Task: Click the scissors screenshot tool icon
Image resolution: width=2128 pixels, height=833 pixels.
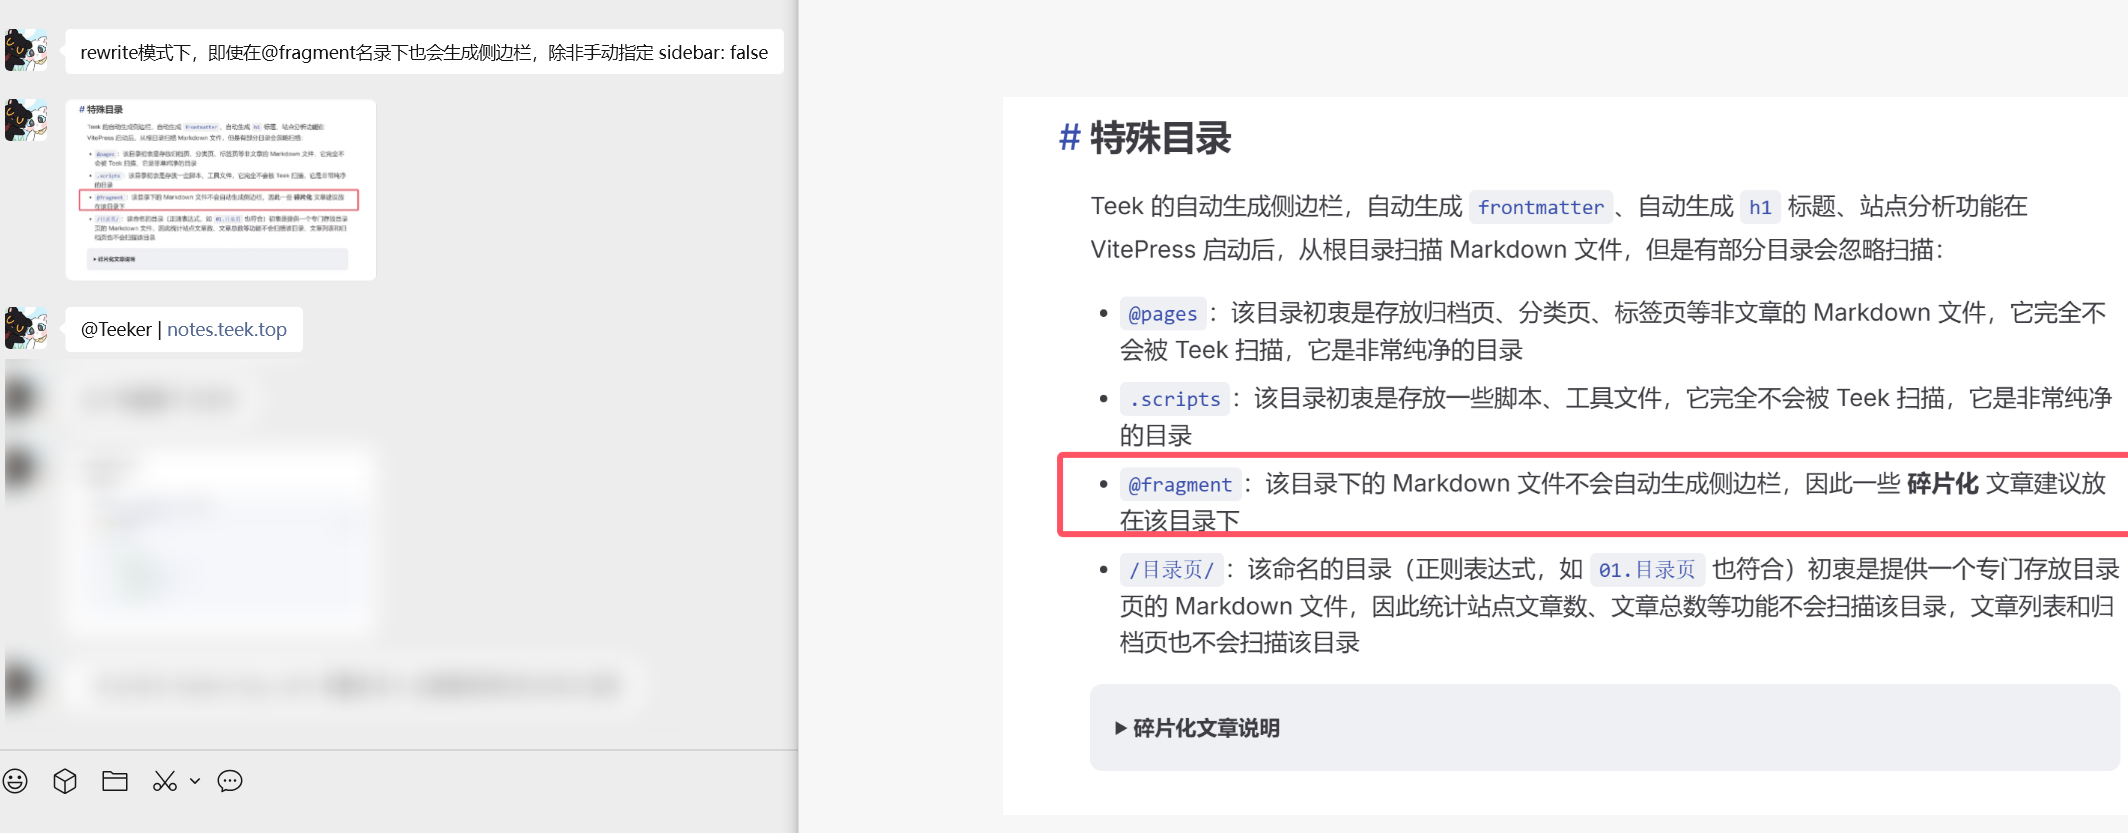Action: coord(164,781)
